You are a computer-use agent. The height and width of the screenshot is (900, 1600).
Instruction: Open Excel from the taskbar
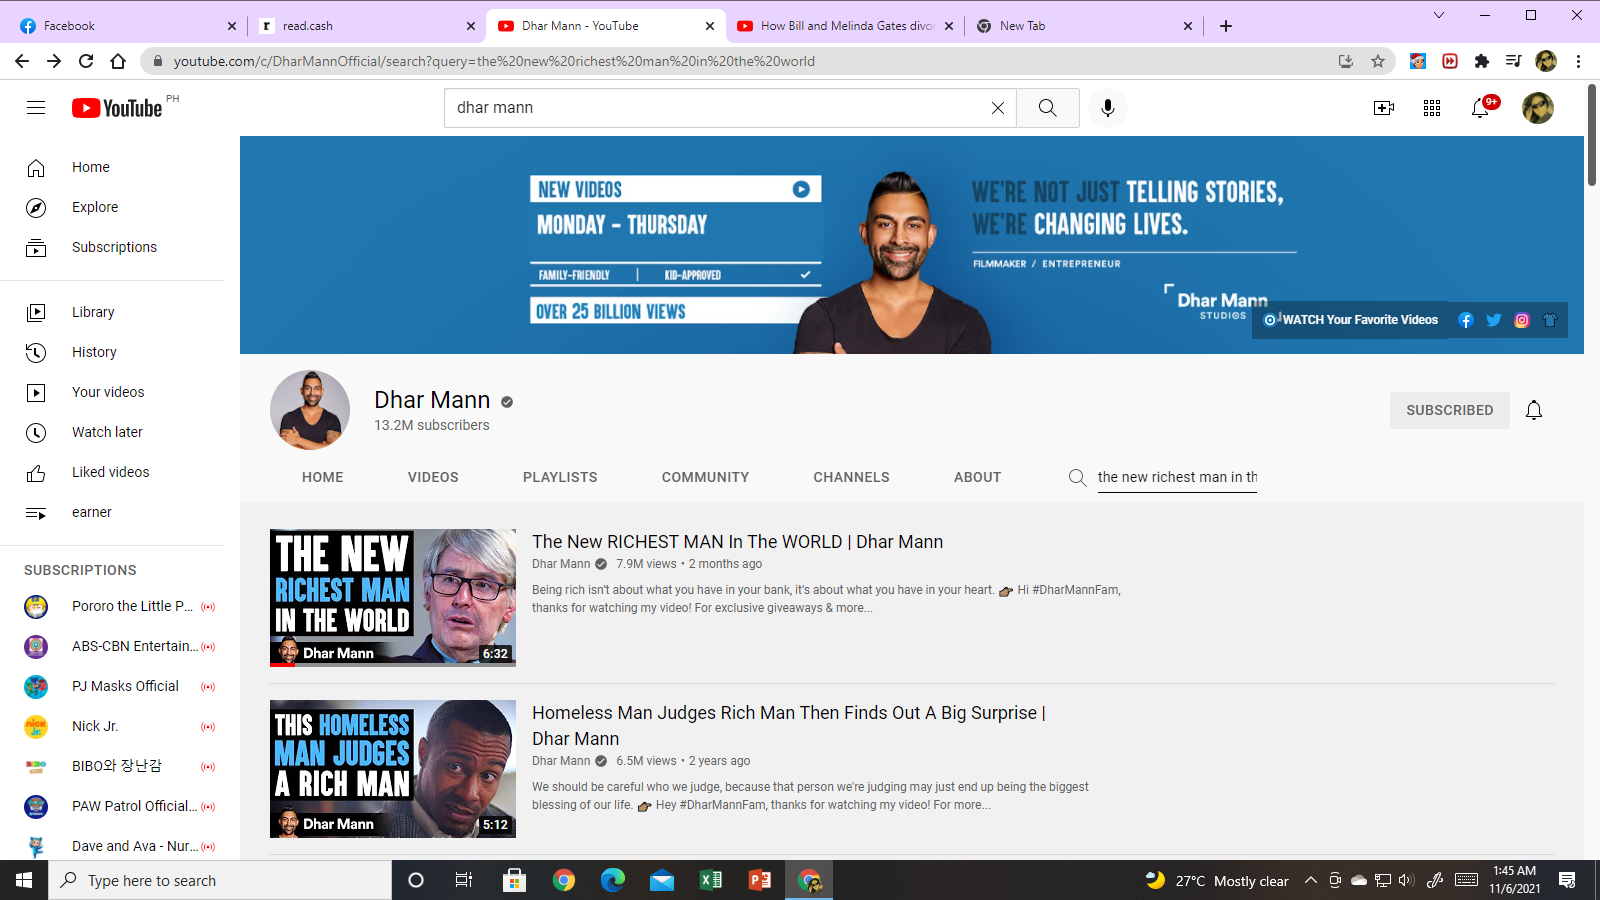pos(711,880)
